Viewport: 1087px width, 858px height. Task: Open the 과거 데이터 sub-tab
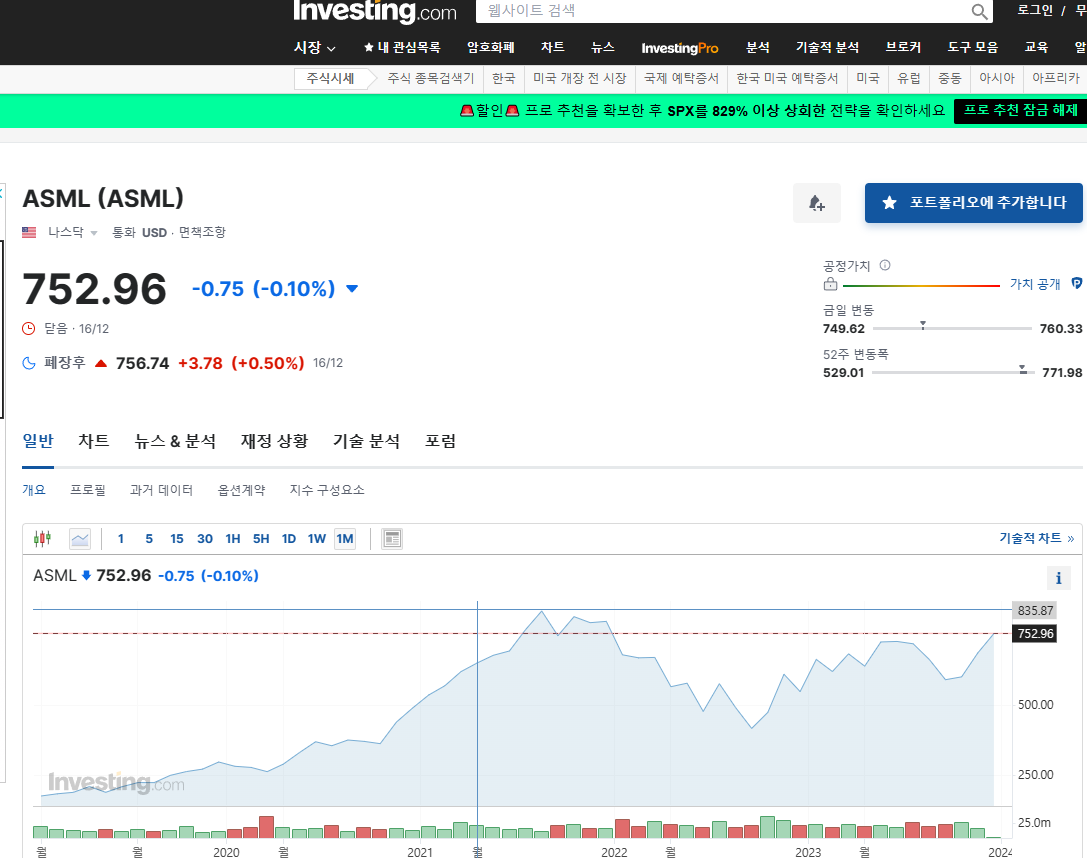tap(162, 490)
